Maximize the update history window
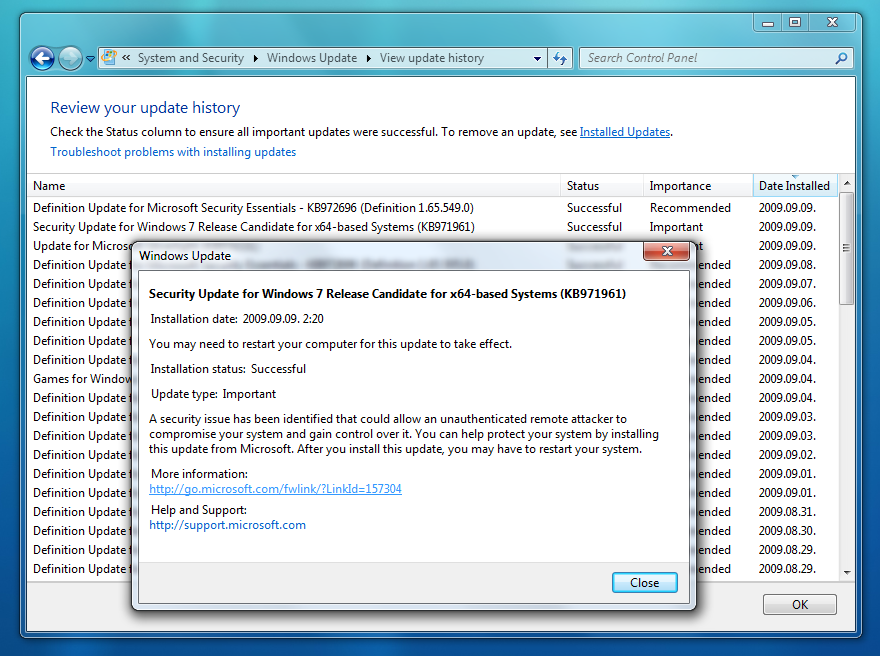880x656 pixels. [x=795, y=22]
